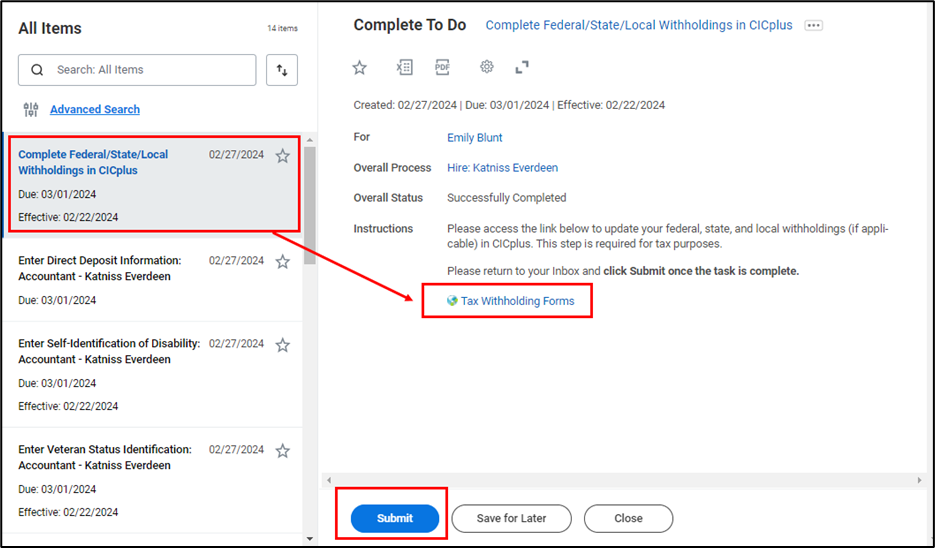Open related actions ellipsis next to title
The width and height of the screenshot is (935, 548).
click(813, 26)
